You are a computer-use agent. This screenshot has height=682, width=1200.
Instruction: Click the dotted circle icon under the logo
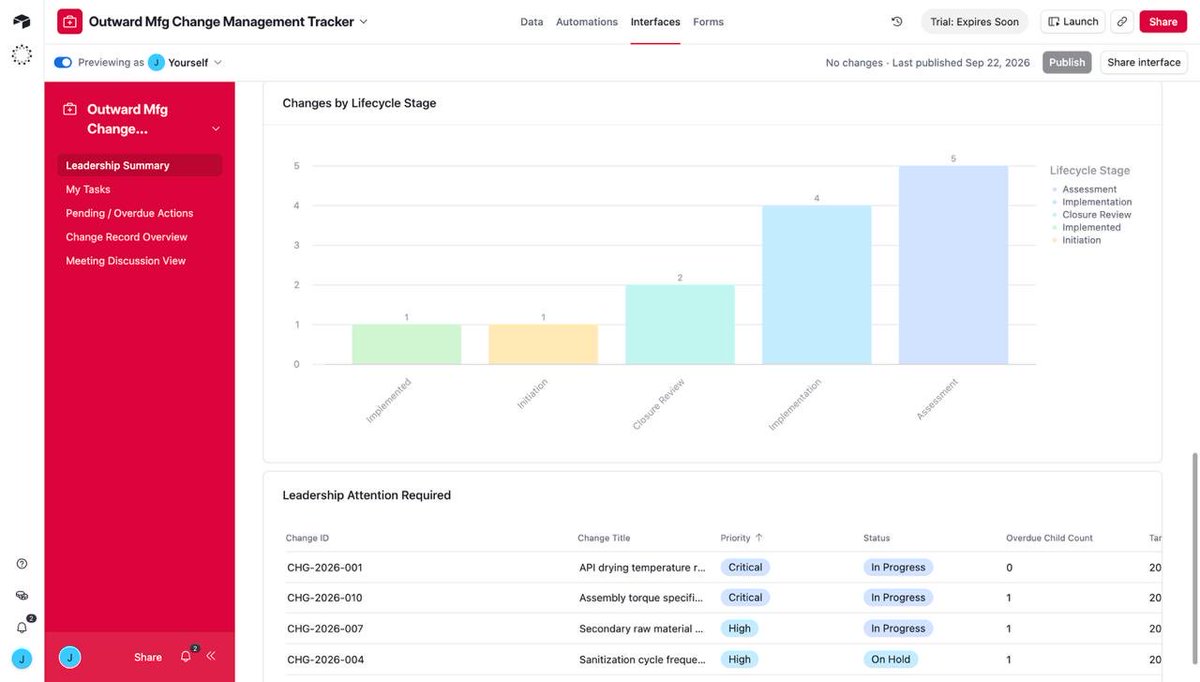[22, 55]
